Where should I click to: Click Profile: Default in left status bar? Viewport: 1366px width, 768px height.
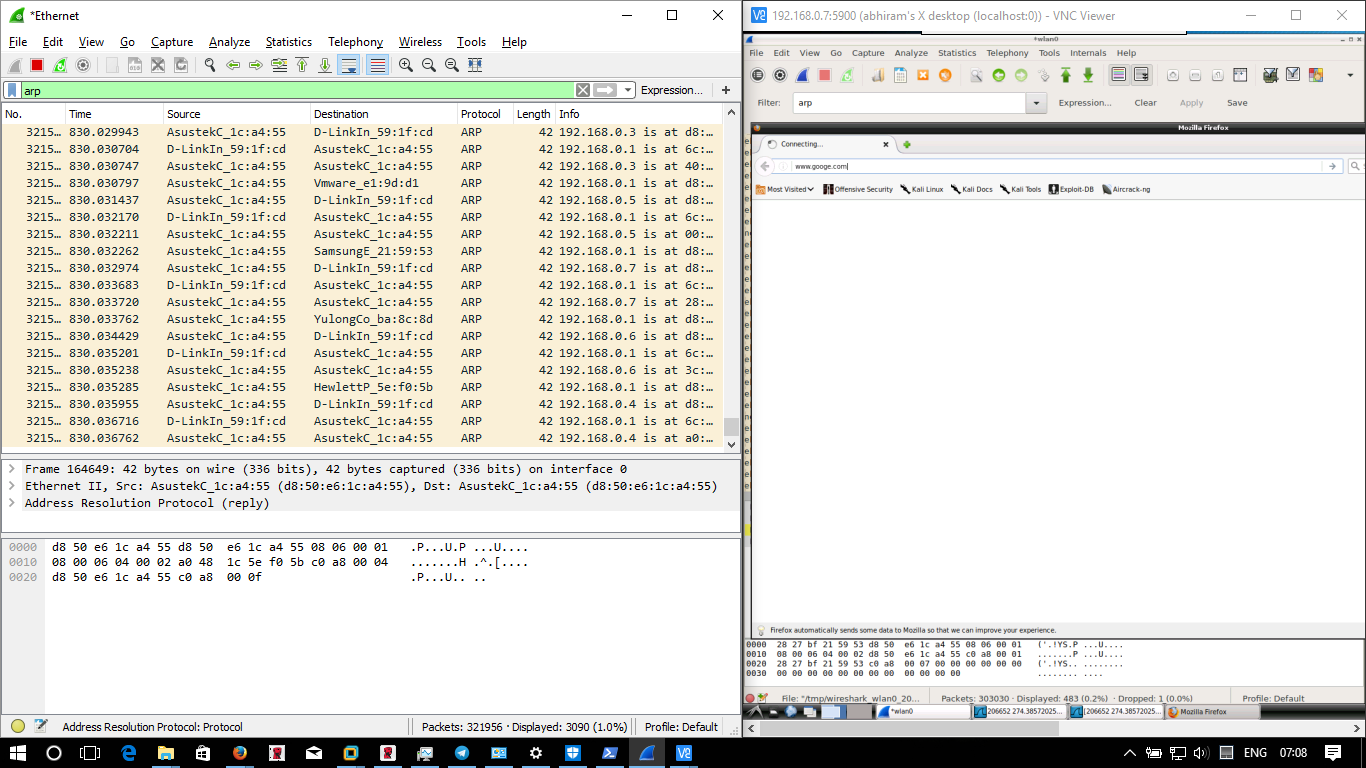pos(681,727)
